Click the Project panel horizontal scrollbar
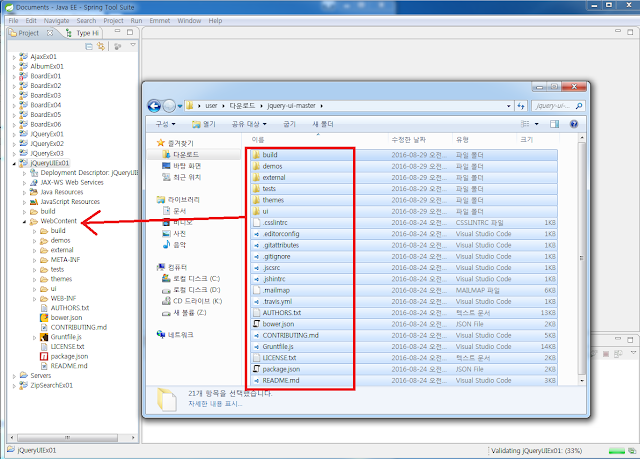This screenshot has height=459, width=640. (67, 438)
